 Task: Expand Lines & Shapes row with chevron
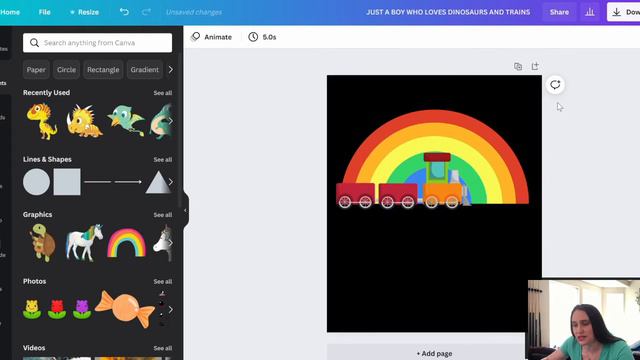(171, 182)
